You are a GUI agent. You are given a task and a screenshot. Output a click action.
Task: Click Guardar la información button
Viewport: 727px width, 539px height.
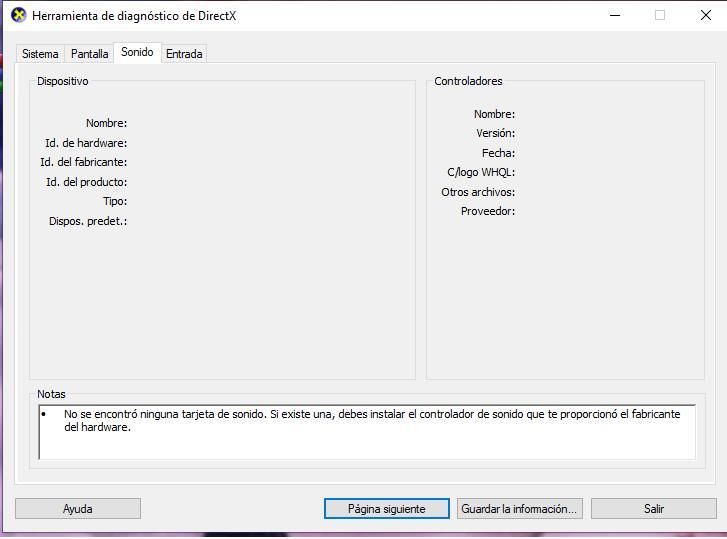[x=519, y=509]
